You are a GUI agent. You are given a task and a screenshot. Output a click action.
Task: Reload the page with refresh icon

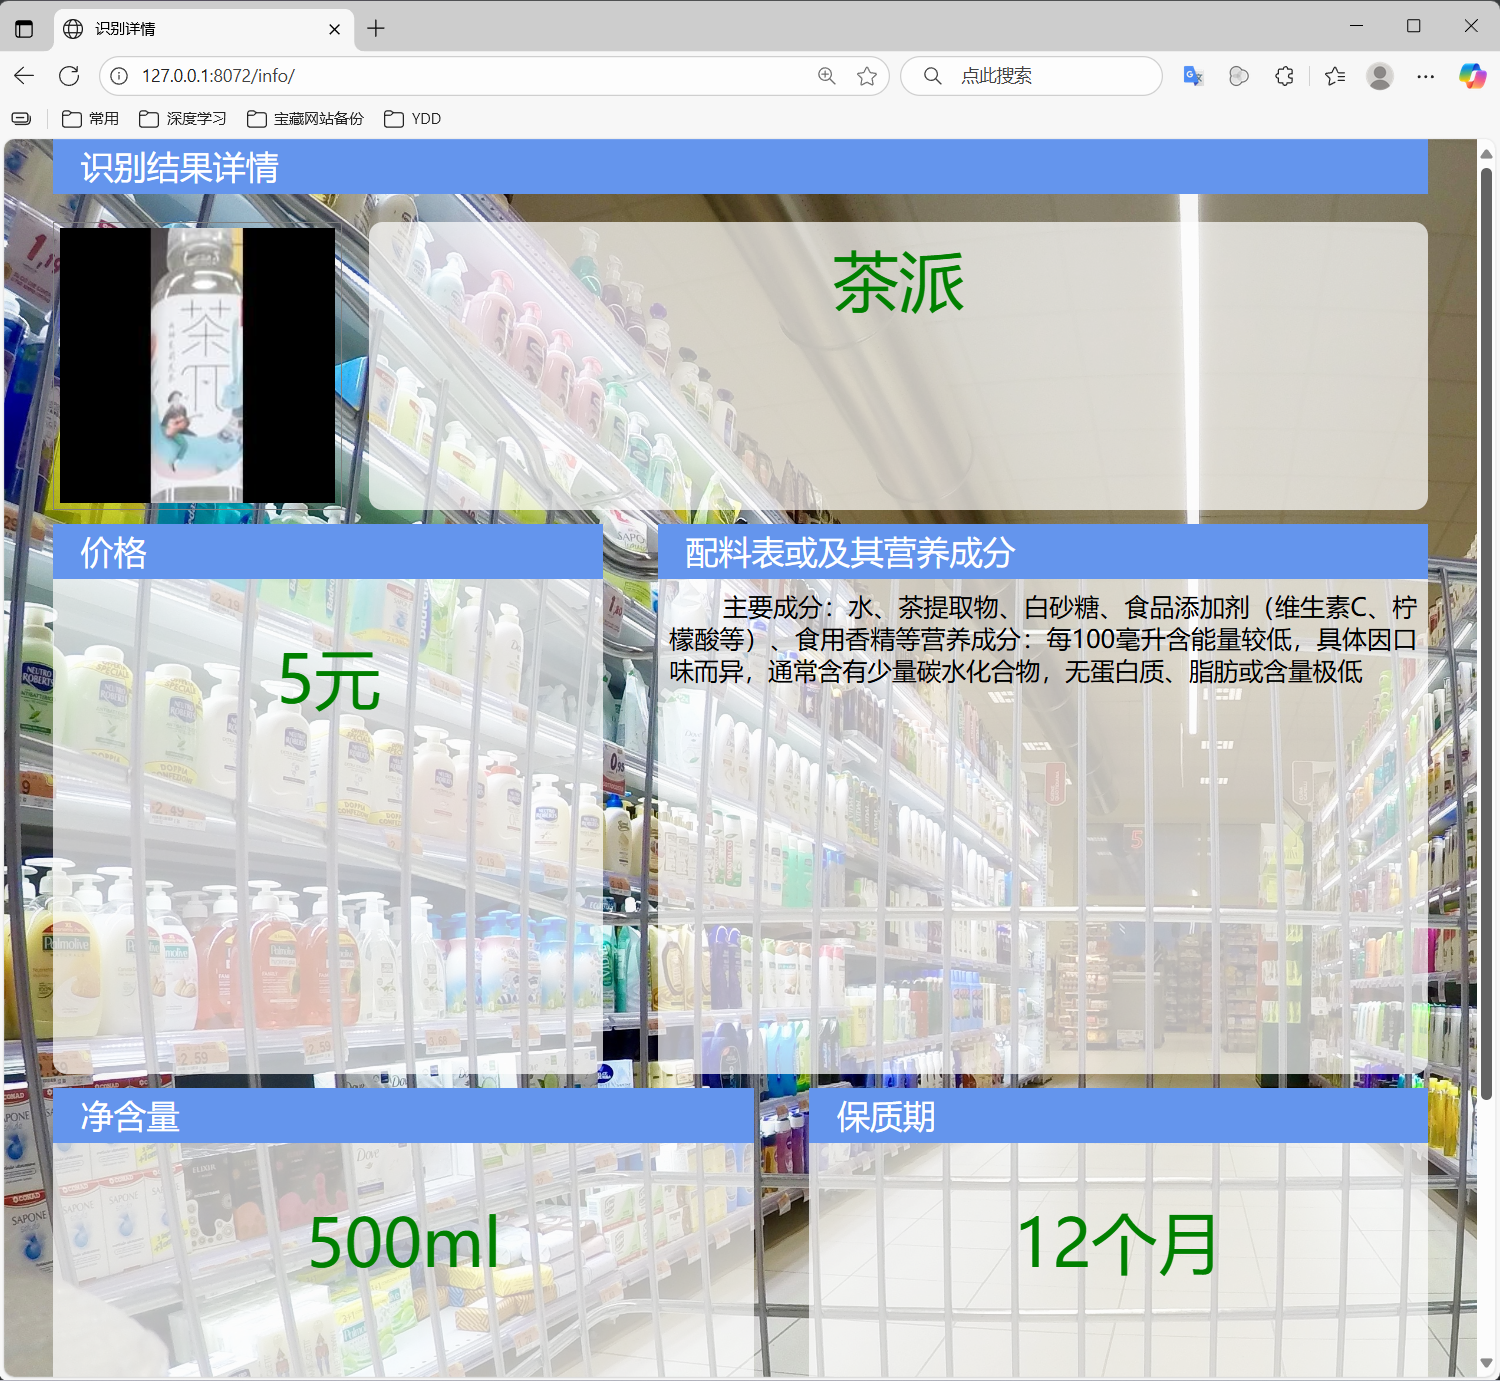pos(69,76)
